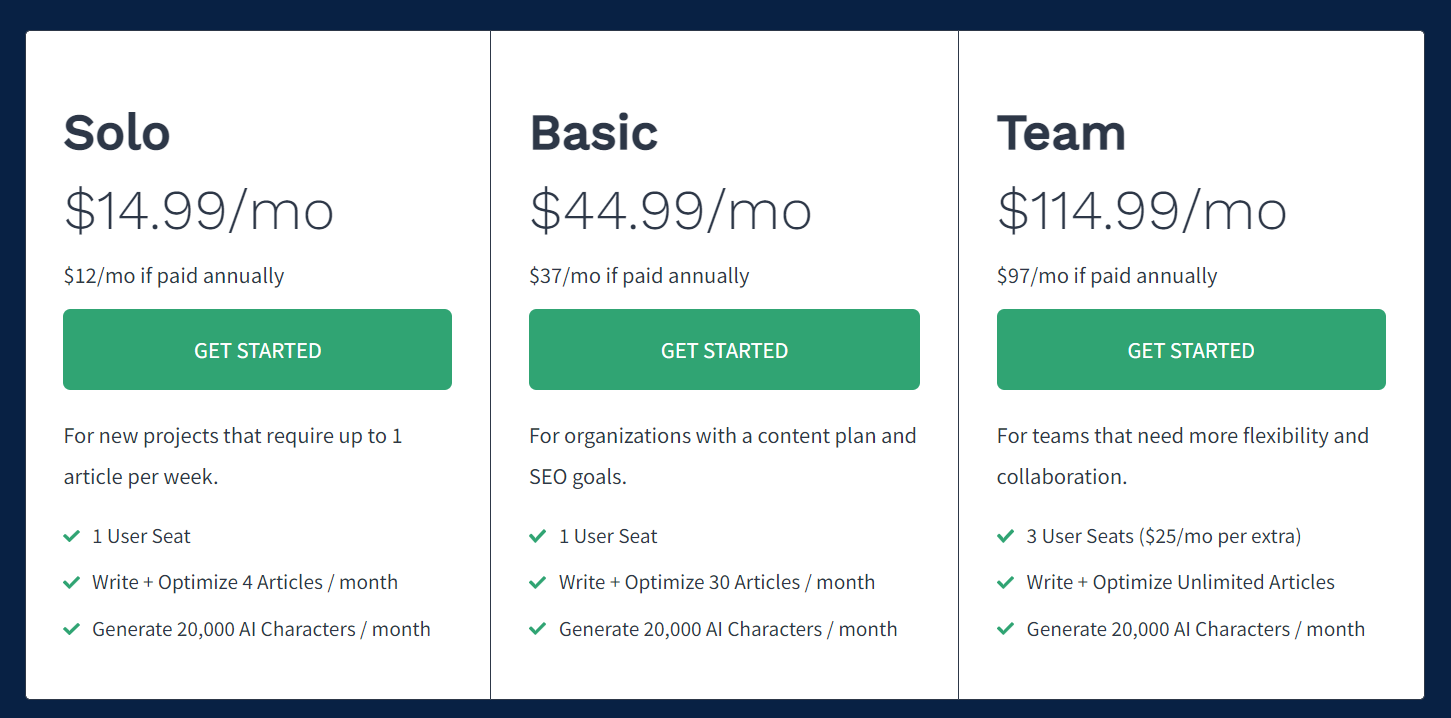This screenshot has height=718, width=1451.
Task: Click the $97/mo if paid annually text
Action: [1107, 276]
